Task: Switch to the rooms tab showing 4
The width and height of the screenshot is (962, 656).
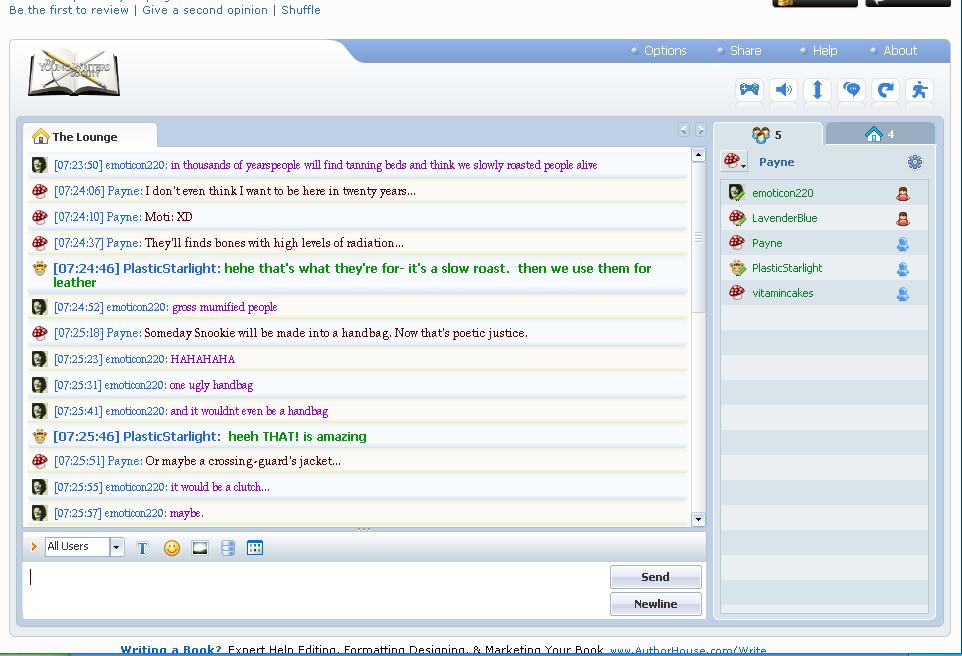Action: (880, 133)
